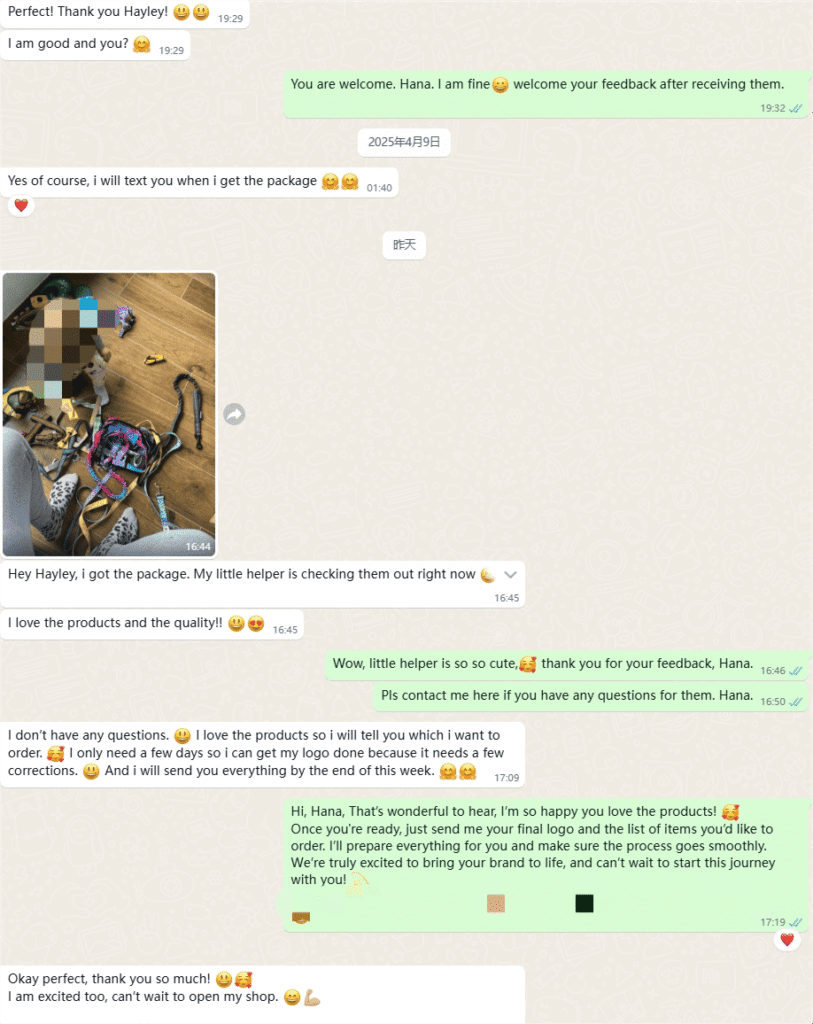The width and height of the screenshot is (813, 1024).
Task: Click the 昨天 date label
Action: click(x=404, y=245)
